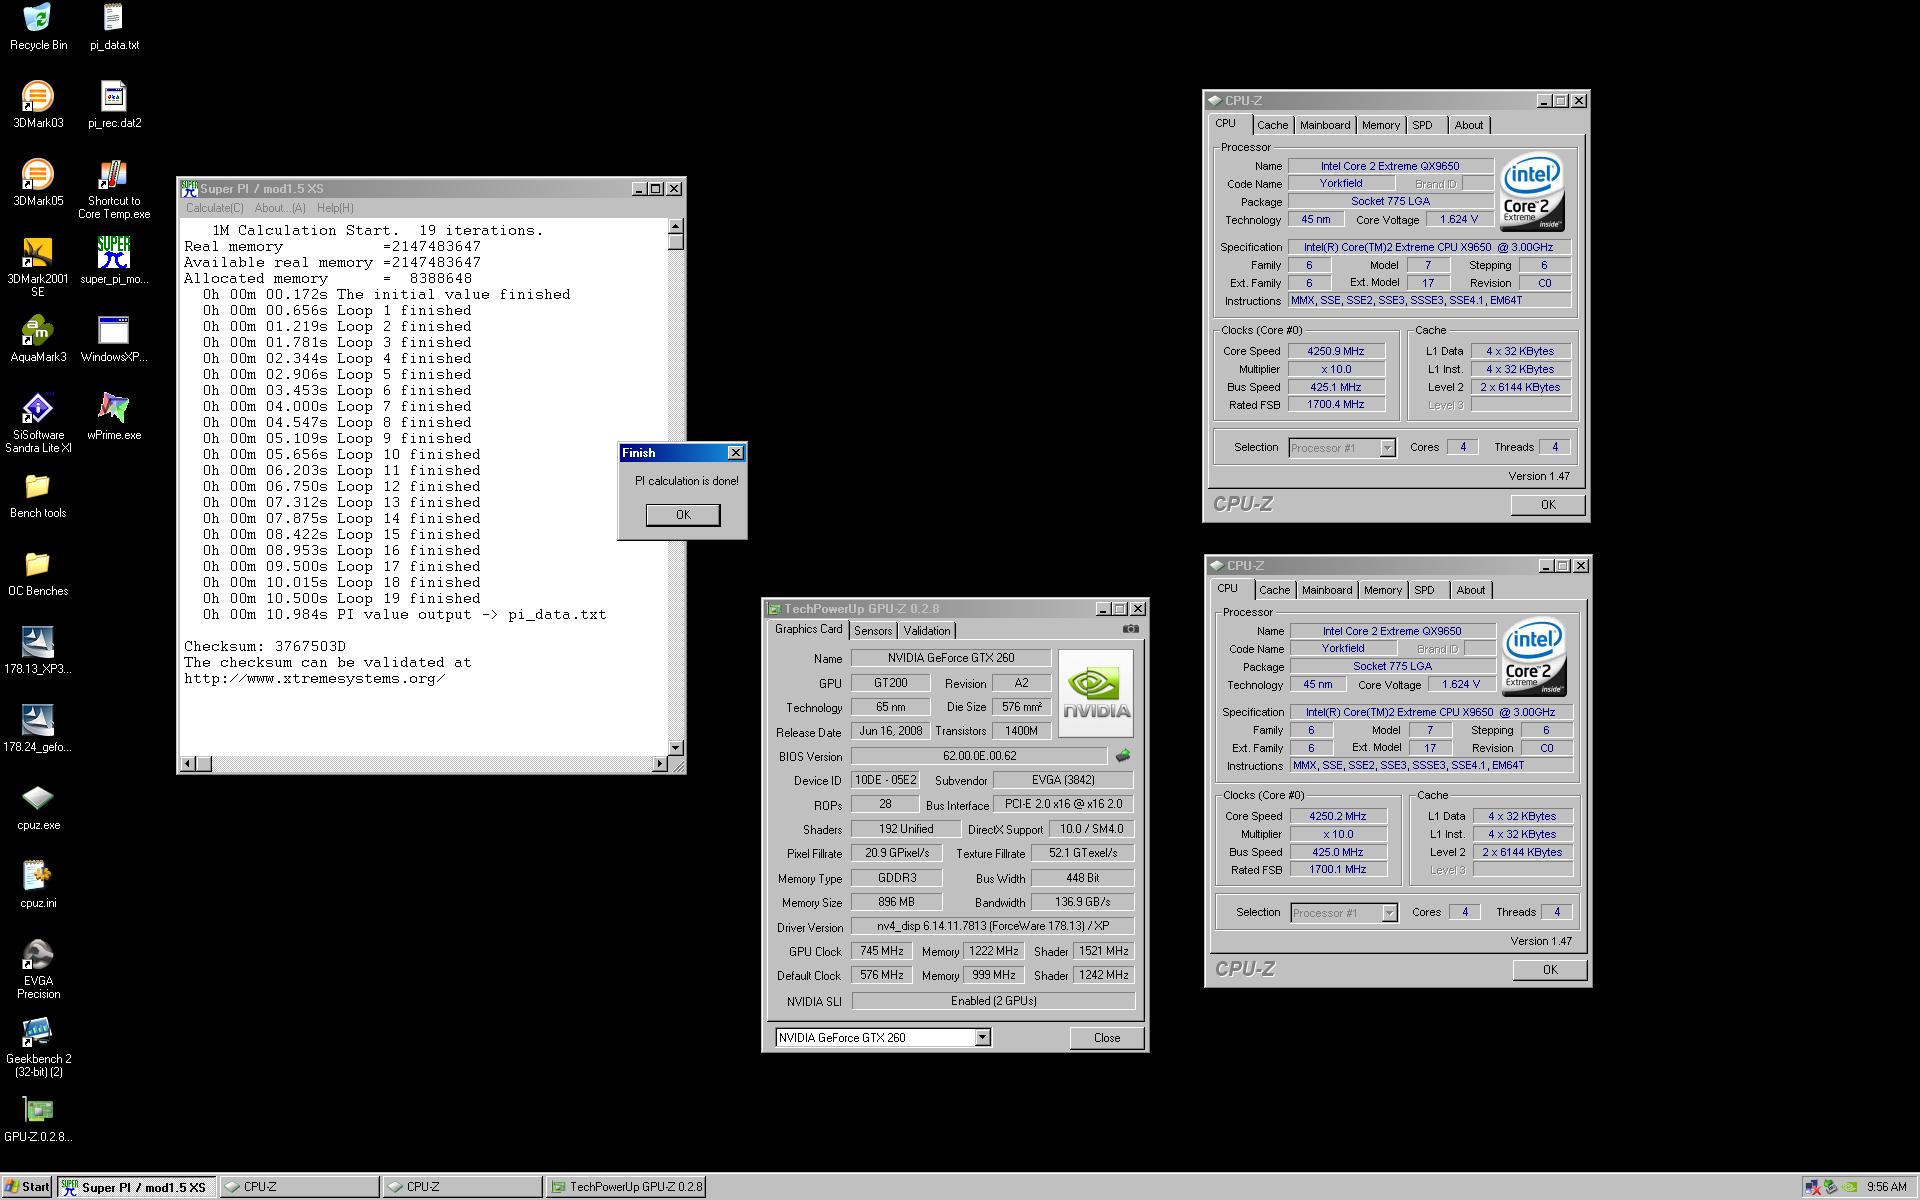The image size is (1920, 1200).
Task: Minimize the Super PI window
Action: (639, 189)
